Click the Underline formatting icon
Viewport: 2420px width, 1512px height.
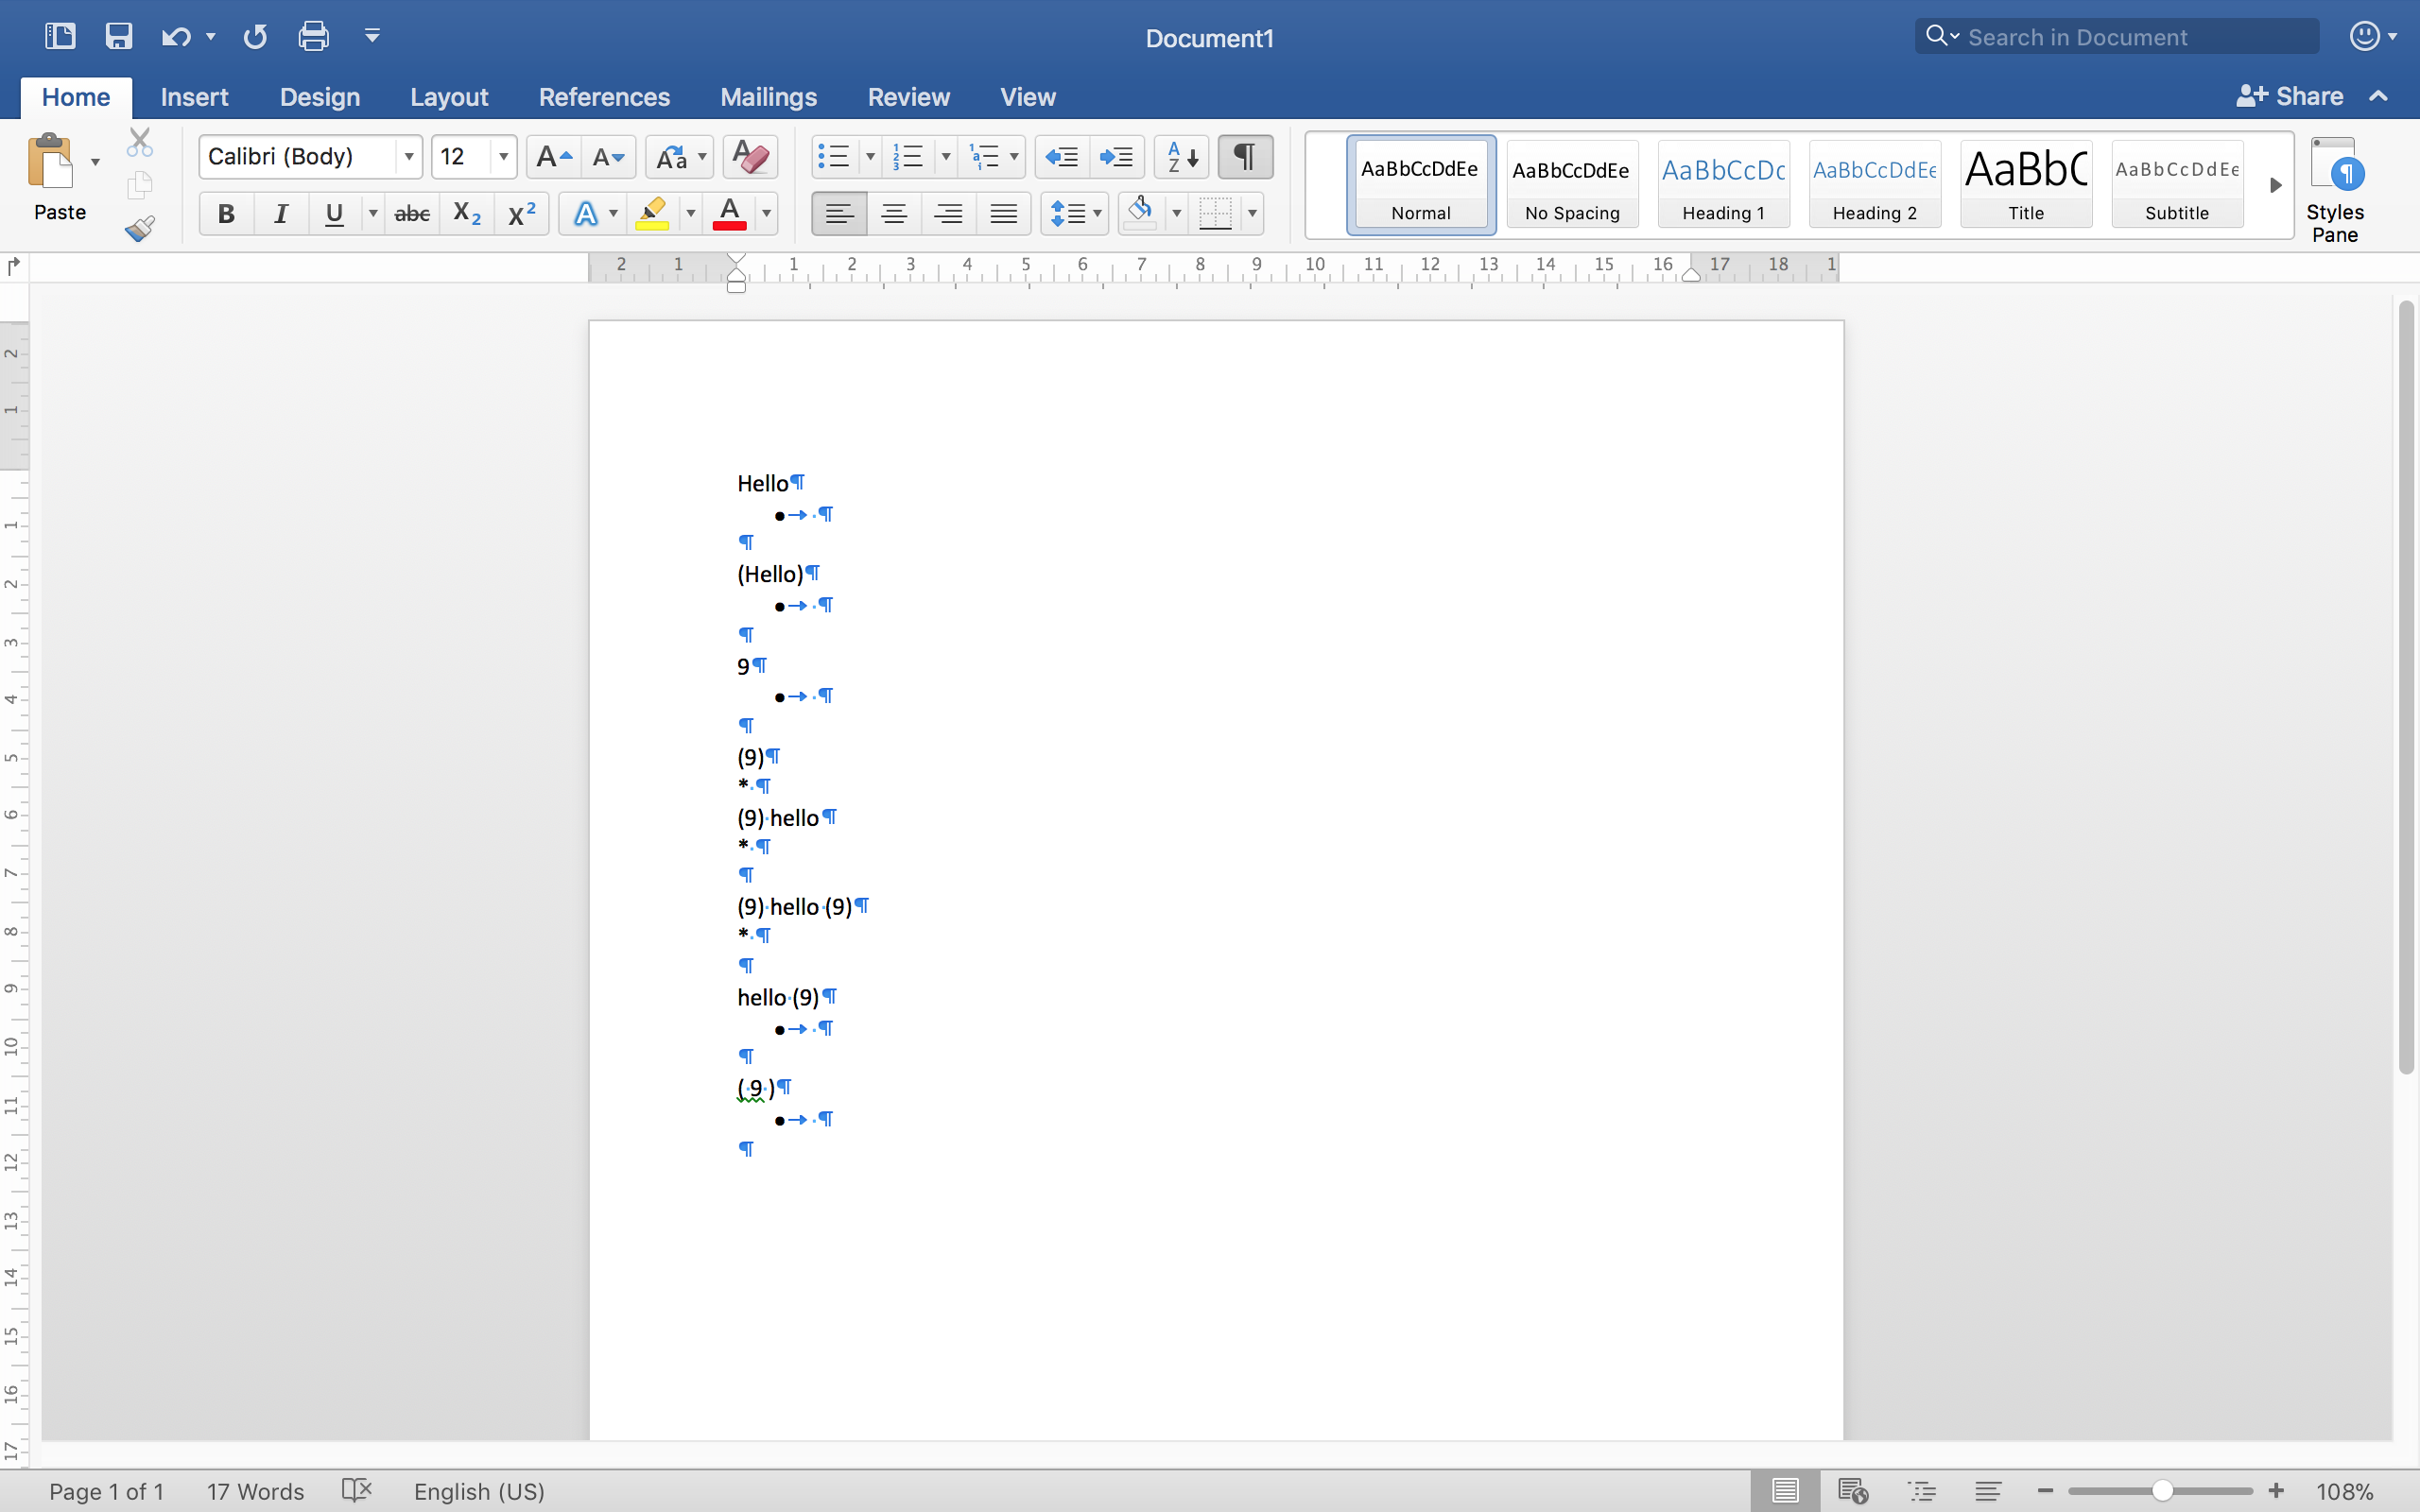337,213
